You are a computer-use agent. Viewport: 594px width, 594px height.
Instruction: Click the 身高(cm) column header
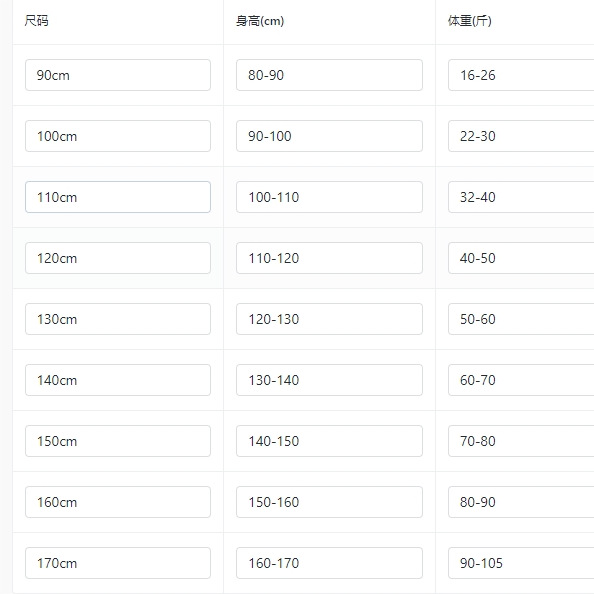point(260,21)
